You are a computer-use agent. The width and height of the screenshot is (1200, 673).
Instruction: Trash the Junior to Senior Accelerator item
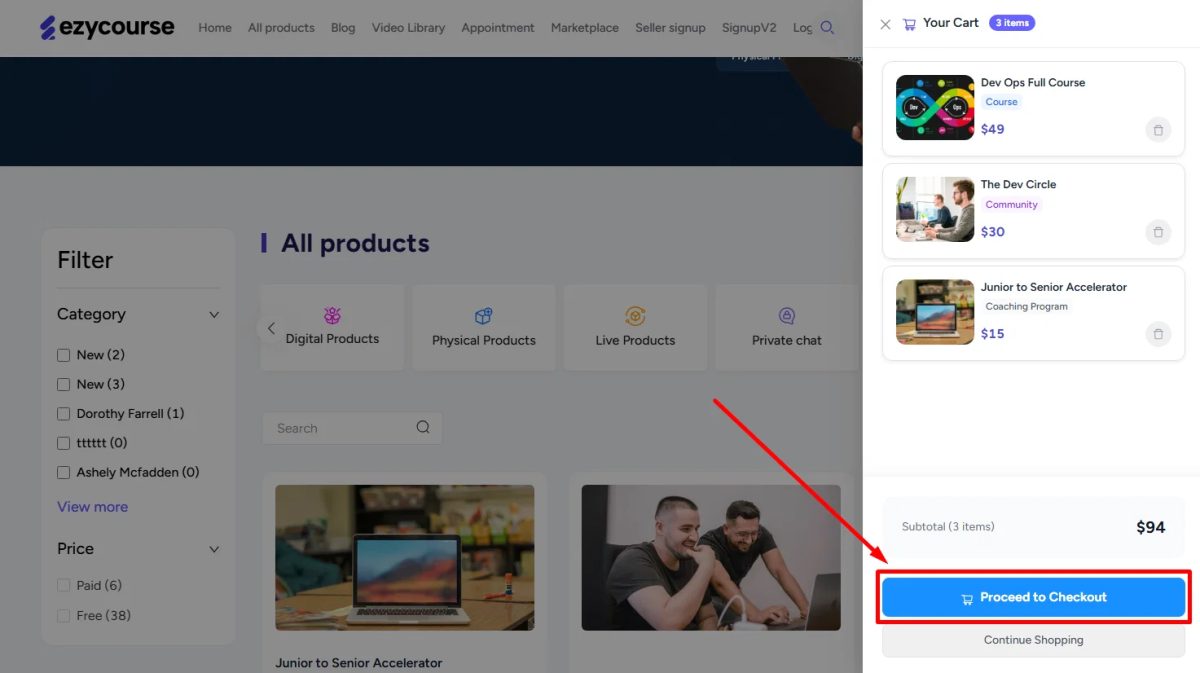click(x=1158, y=334)
